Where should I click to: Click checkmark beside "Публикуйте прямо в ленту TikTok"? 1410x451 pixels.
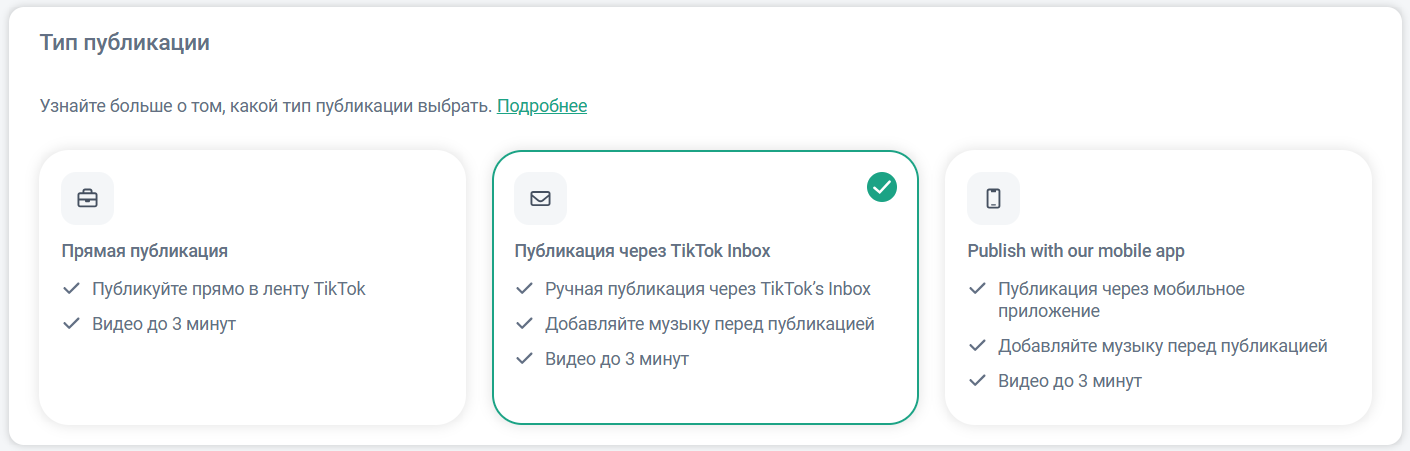(71, 289)
